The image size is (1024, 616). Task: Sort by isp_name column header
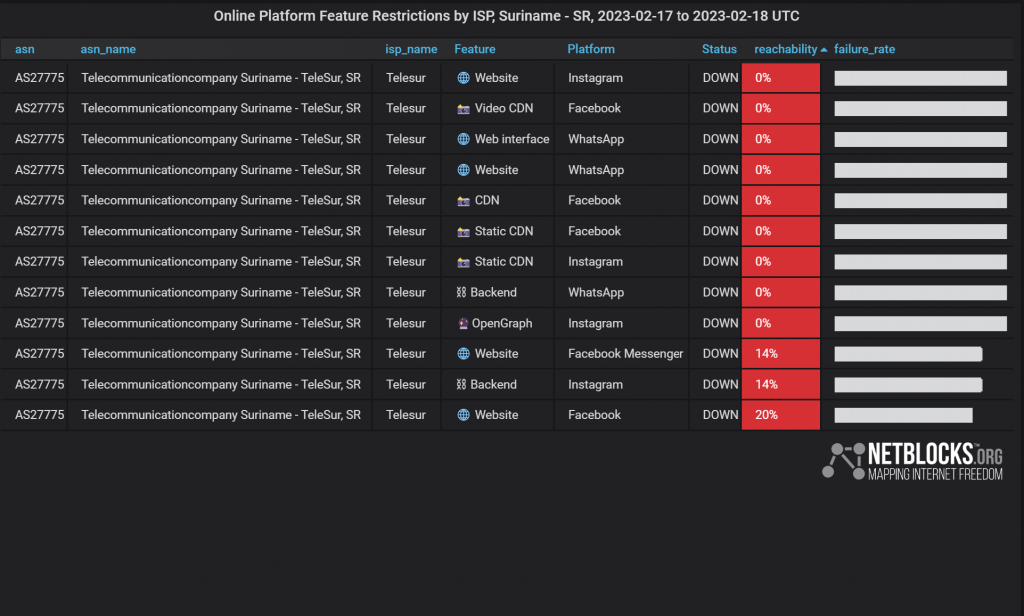pos(411,49)
